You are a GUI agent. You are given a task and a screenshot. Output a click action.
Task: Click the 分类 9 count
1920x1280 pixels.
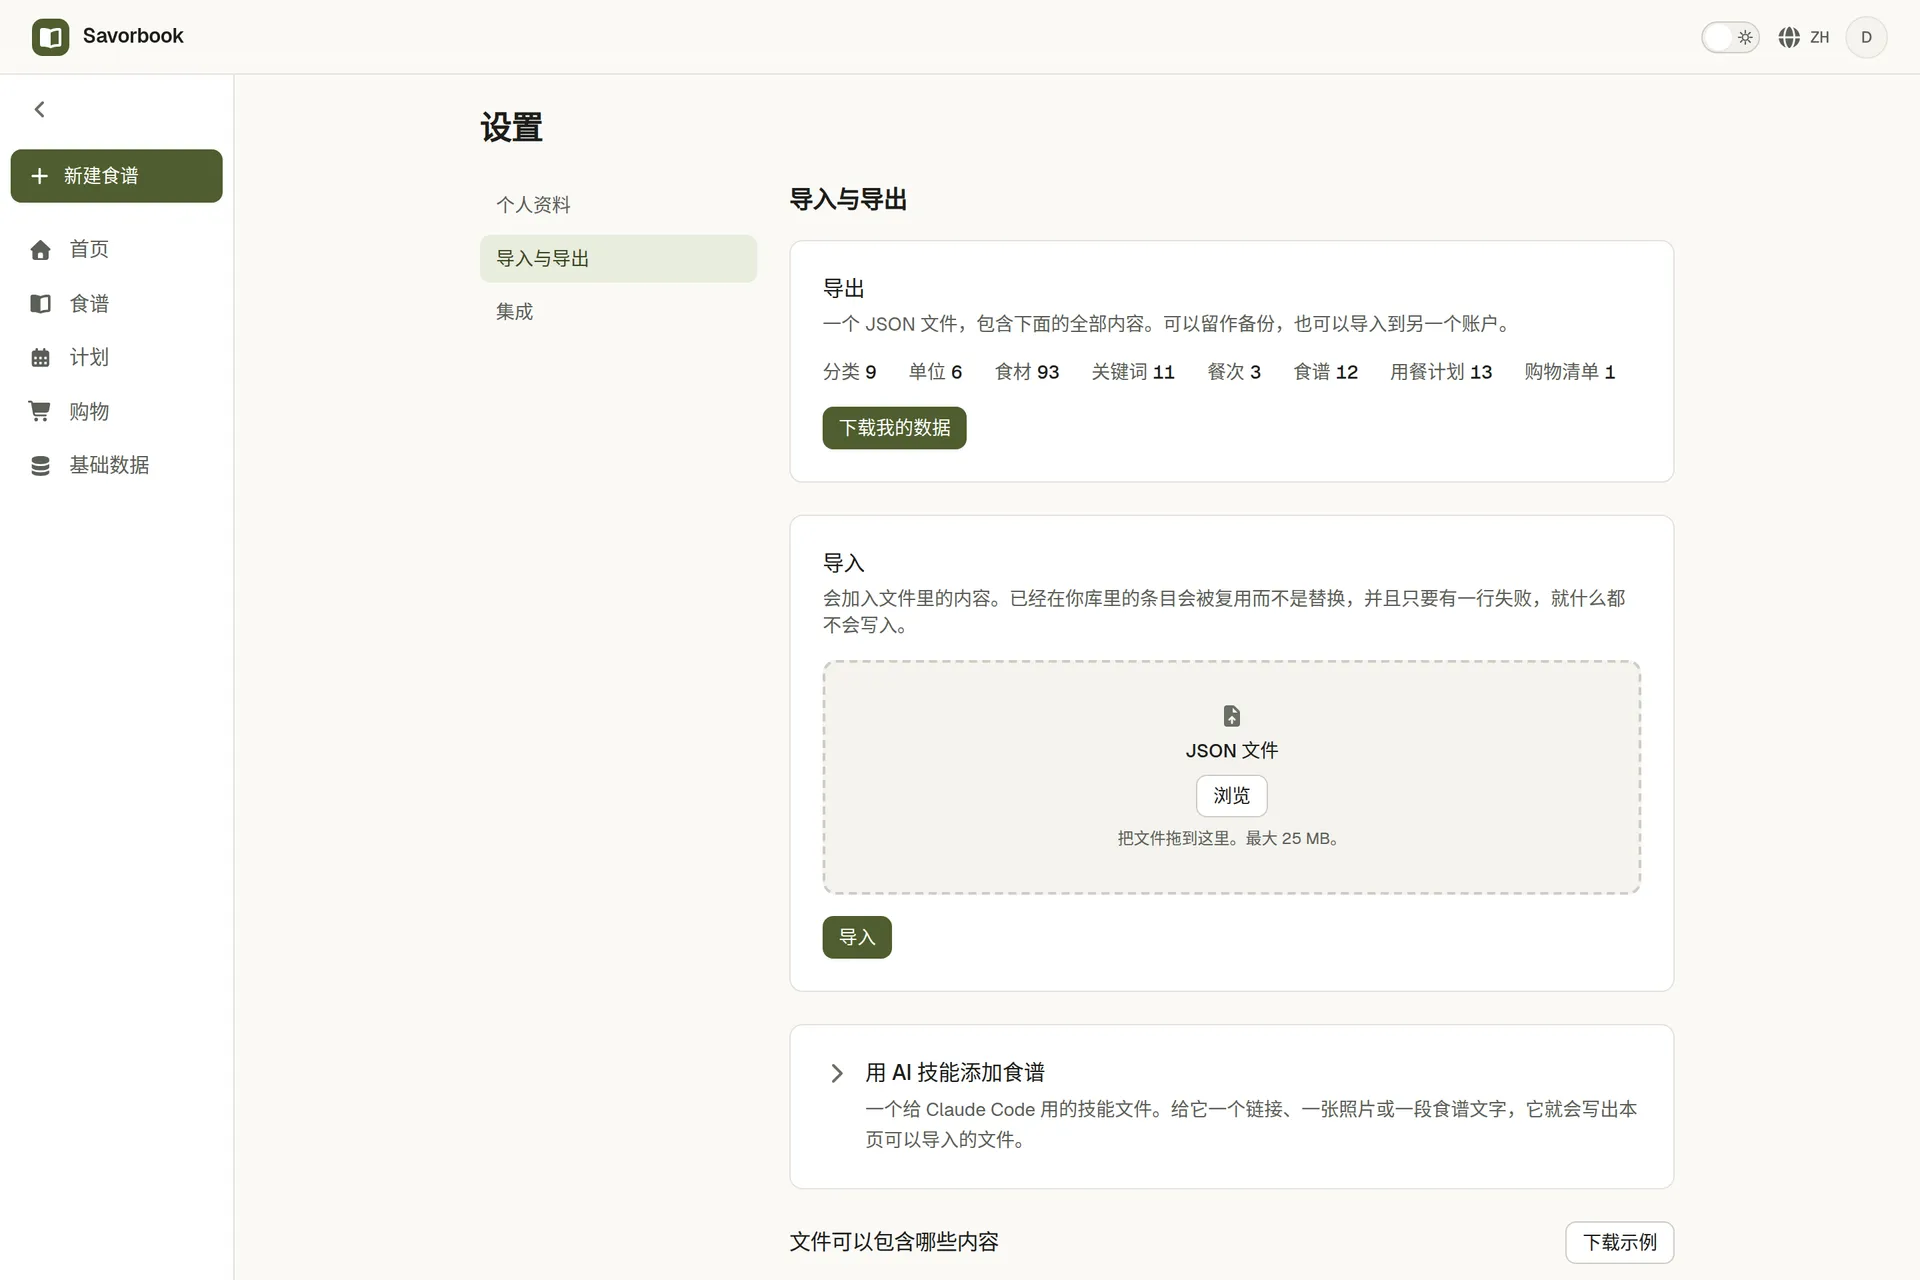pyautogui.click(x=850, y=372)
